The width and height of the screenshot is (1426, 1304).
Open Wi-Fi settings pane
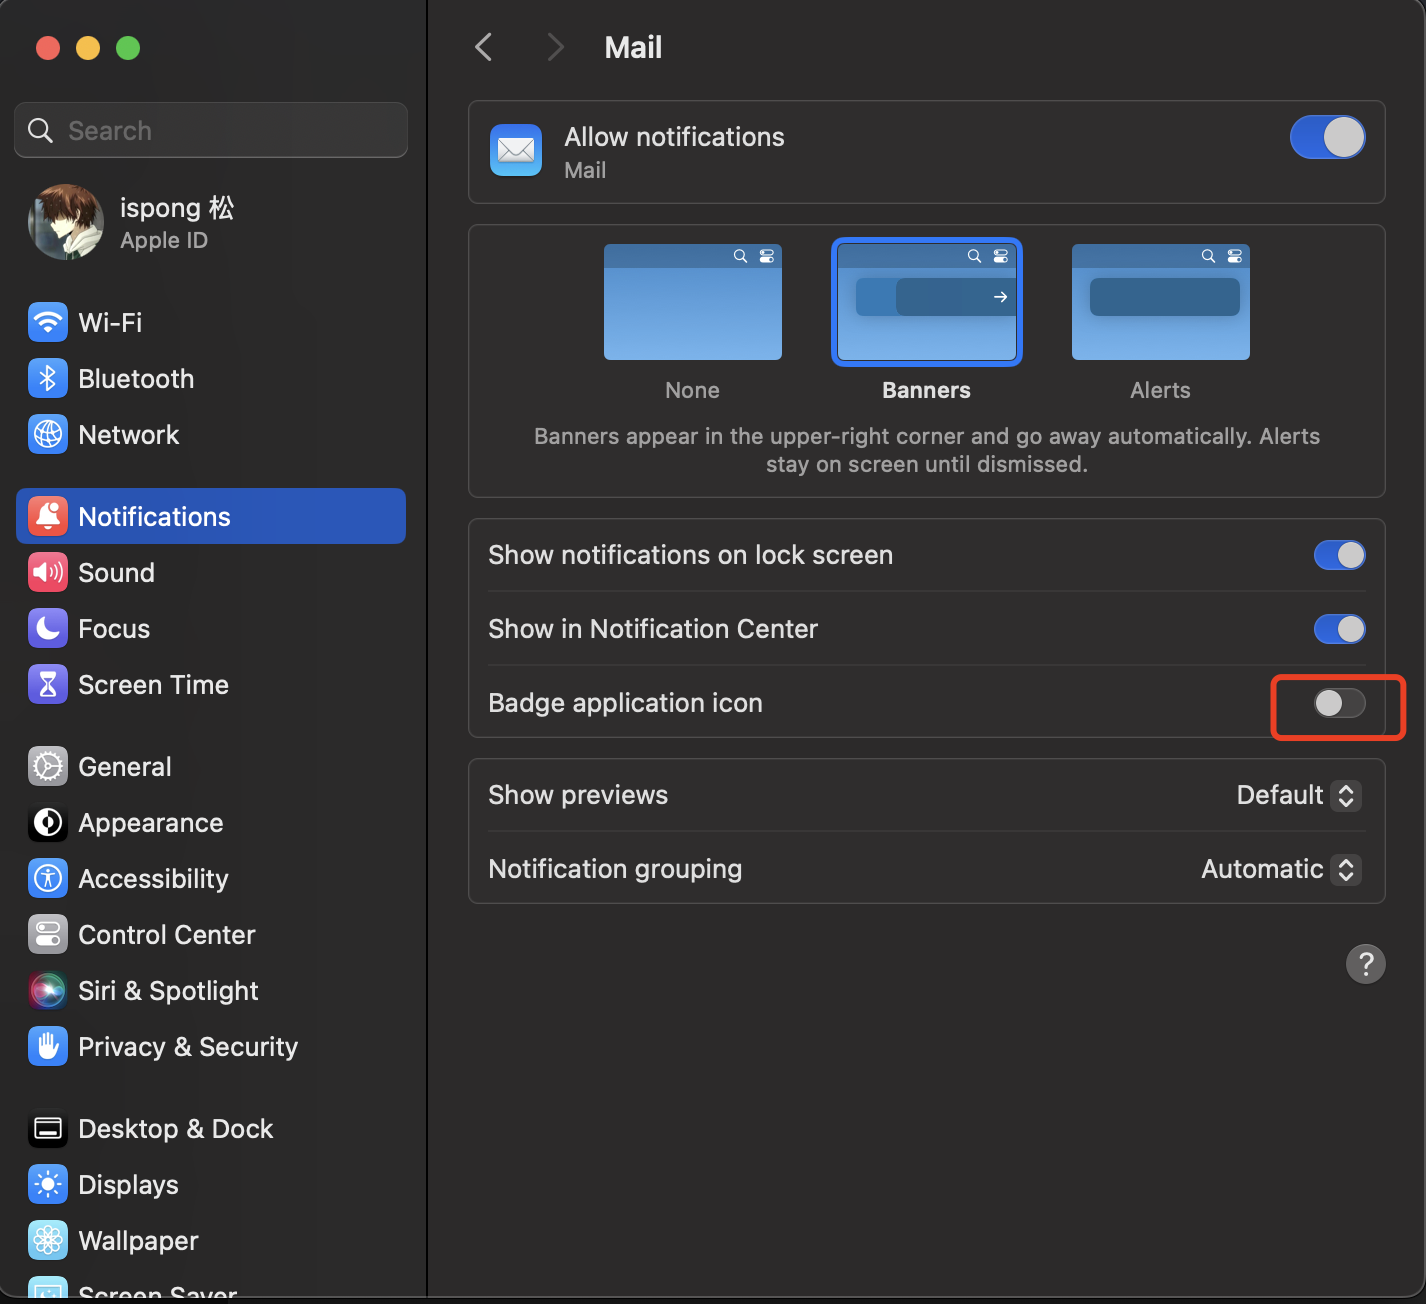(211, 322)
